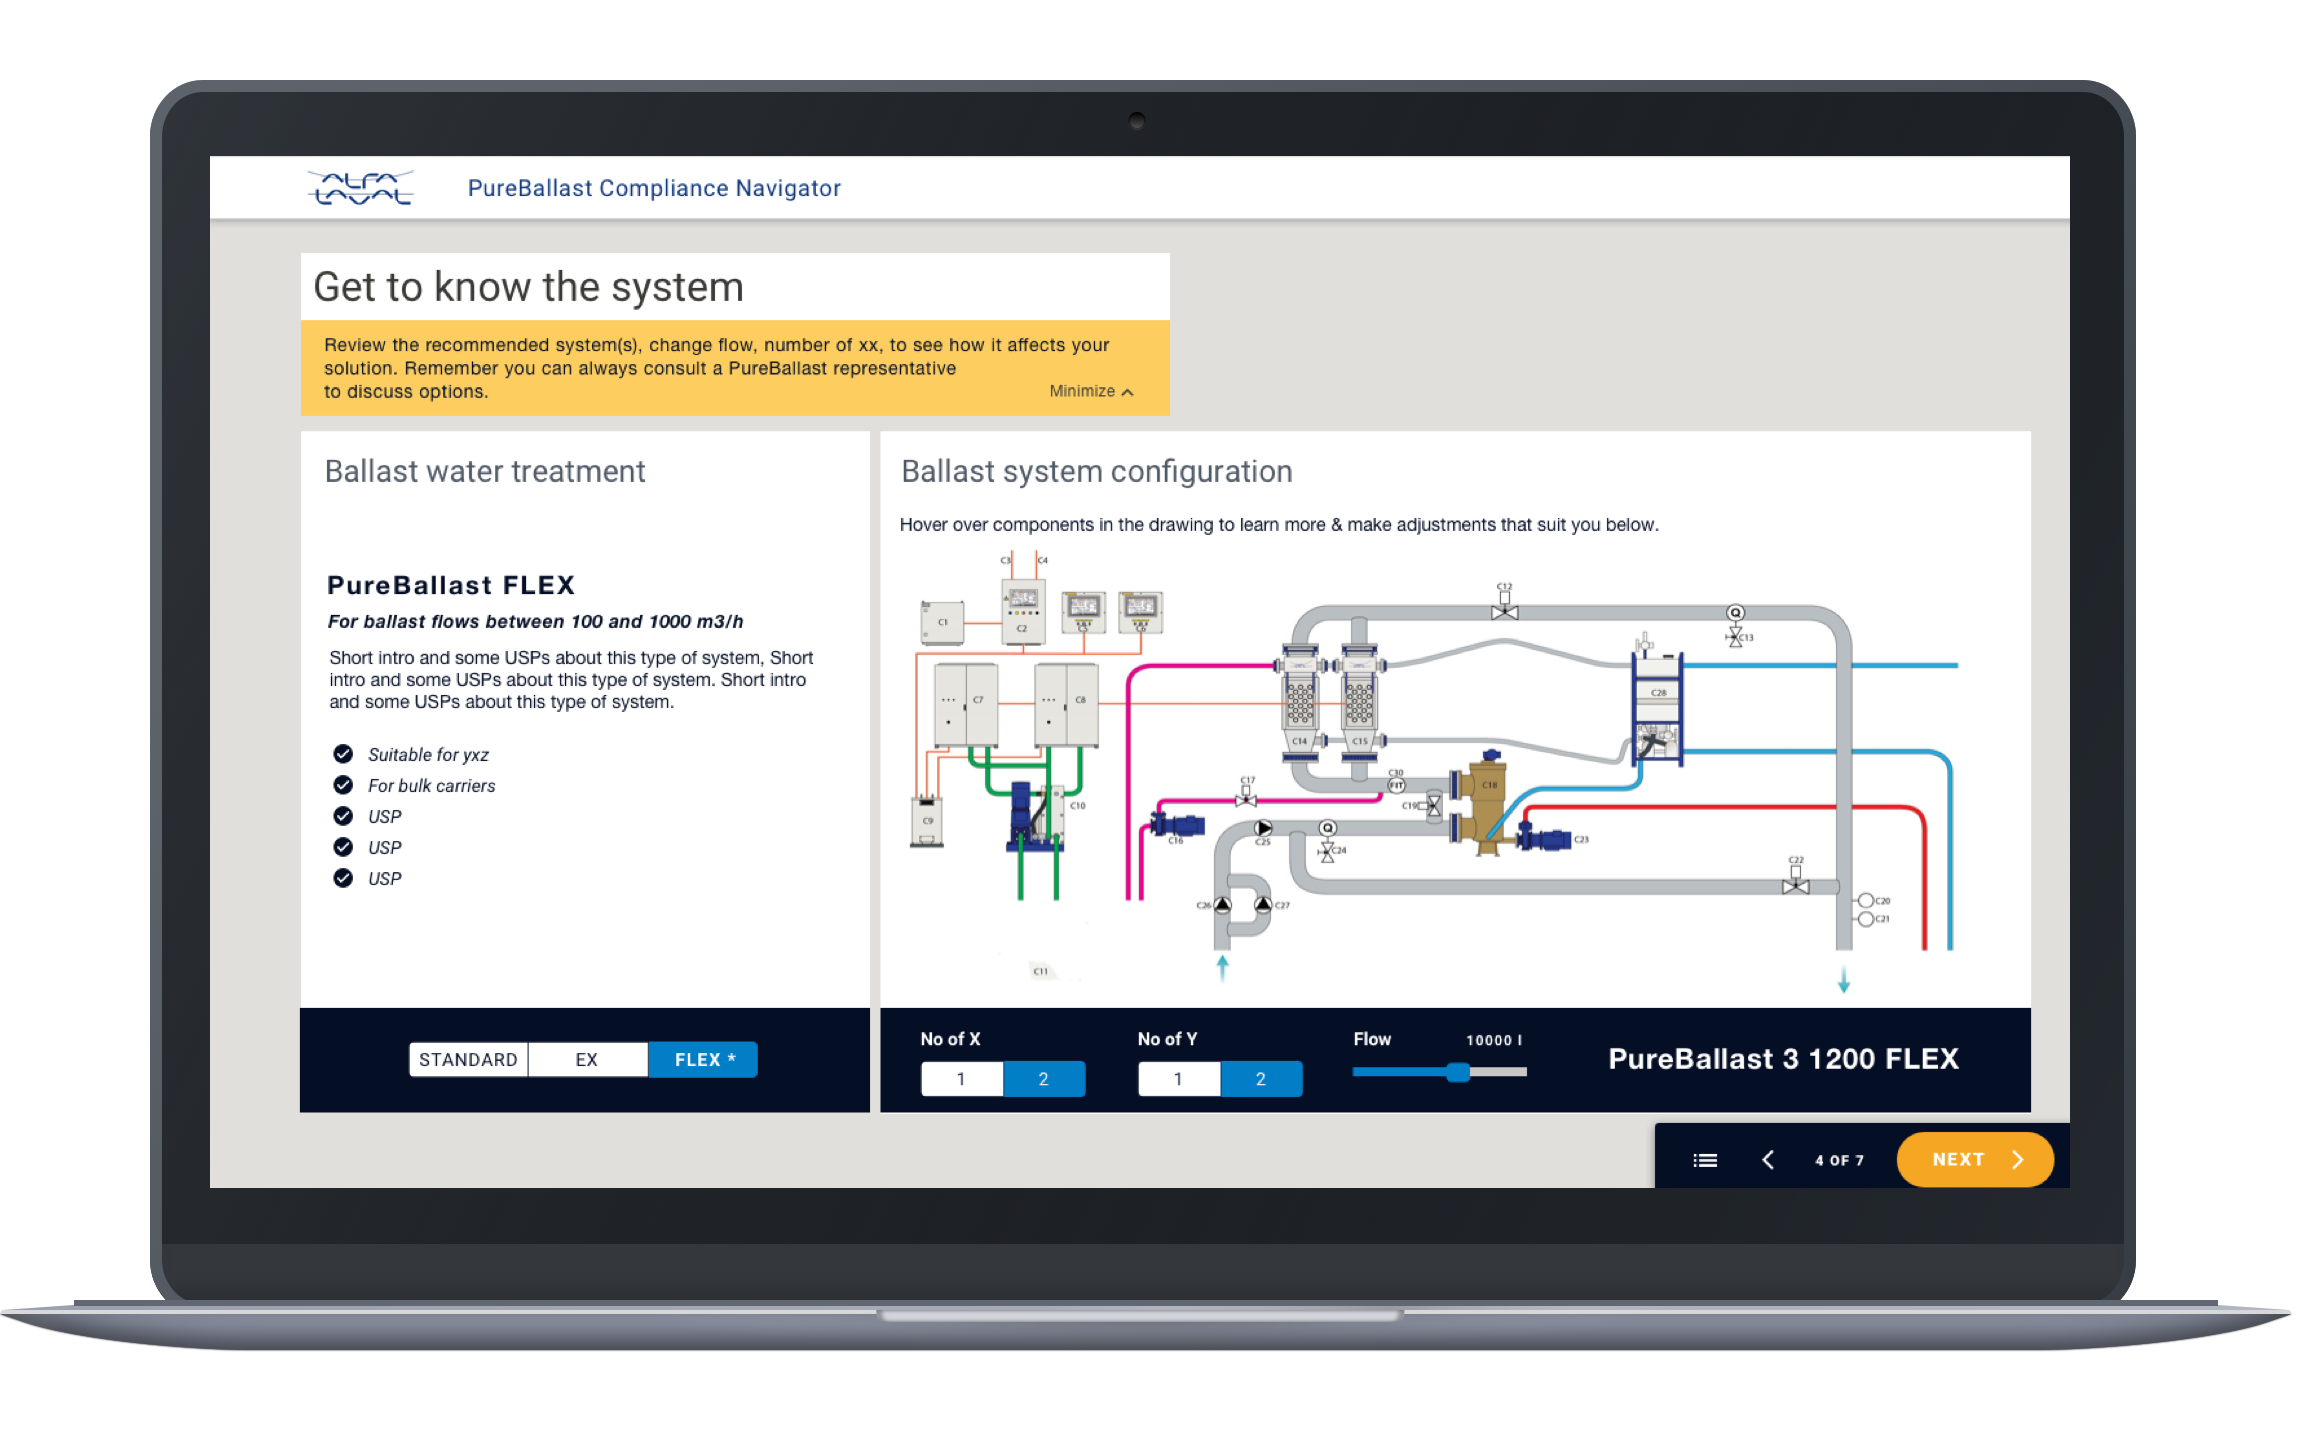Click the "4 OF 7" page indicator
Viewport: 2318px width, 1454px height.
[1839, 1161]
